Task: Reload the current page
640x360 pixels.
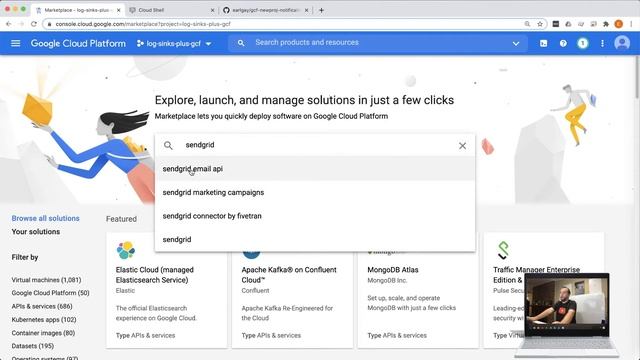Action: [x=33, y=24]
